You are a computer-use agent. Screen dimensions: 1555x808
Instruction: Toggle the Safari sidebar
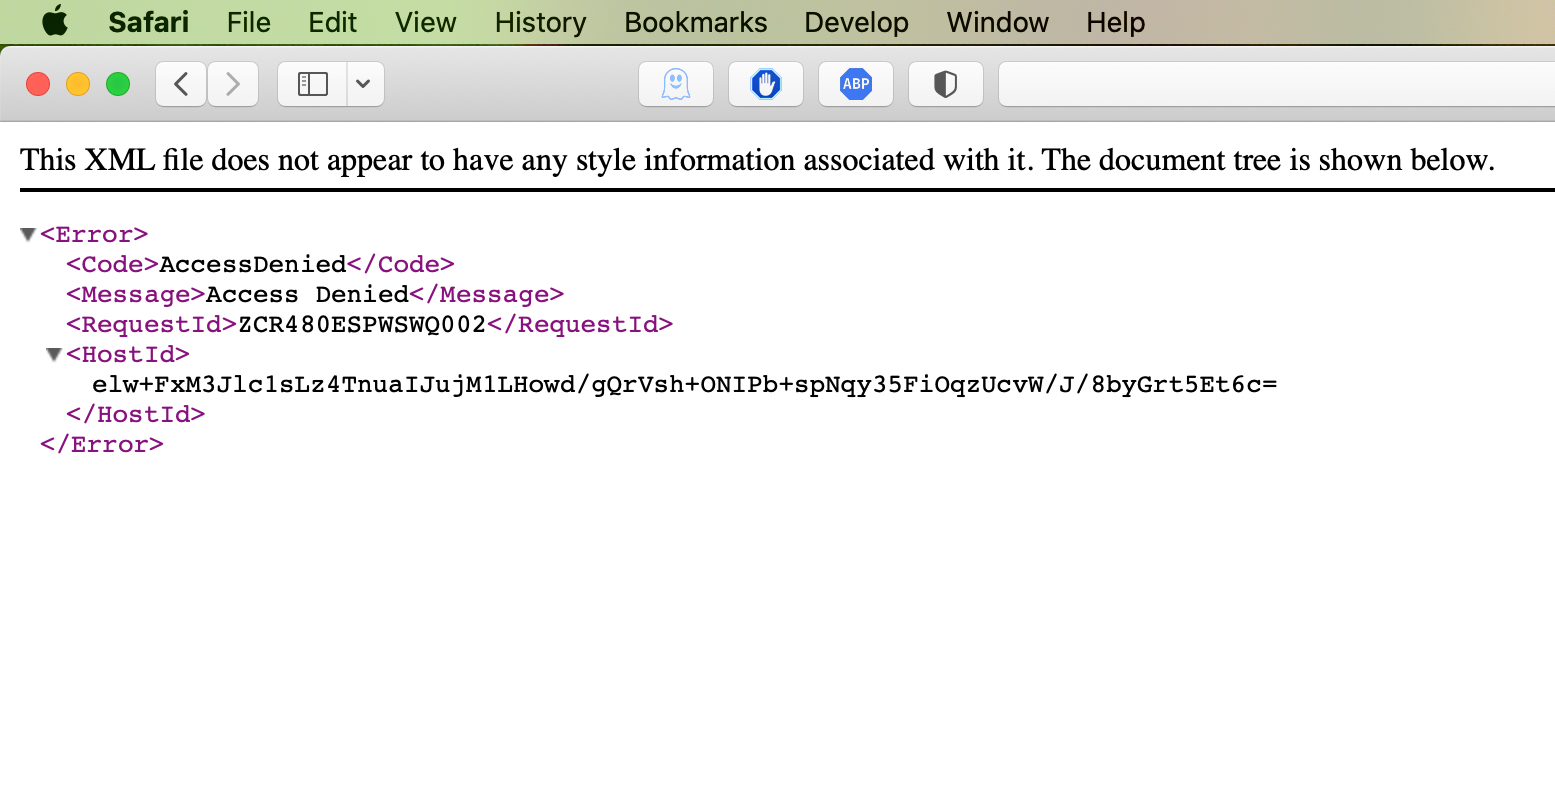tap(313, 84)
